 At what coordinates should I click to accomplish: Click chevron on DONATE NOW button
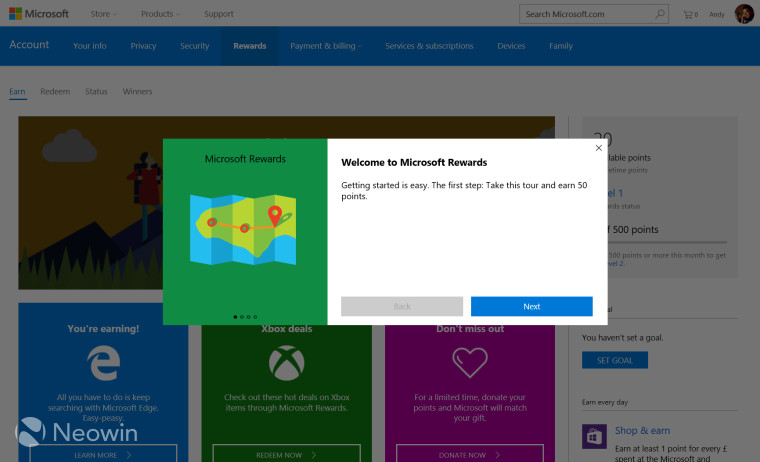click(497, 455)
